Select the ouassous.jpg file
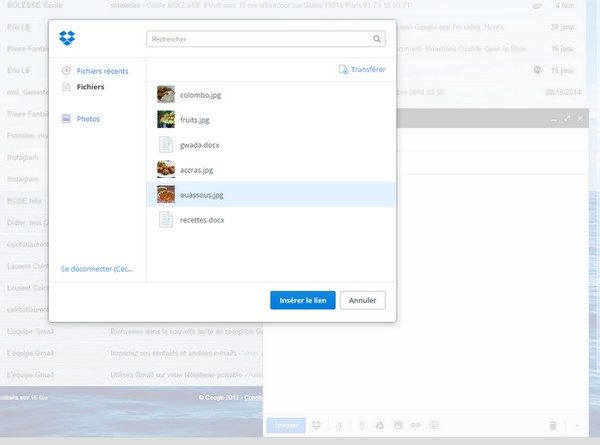 [x=271, y=195]
